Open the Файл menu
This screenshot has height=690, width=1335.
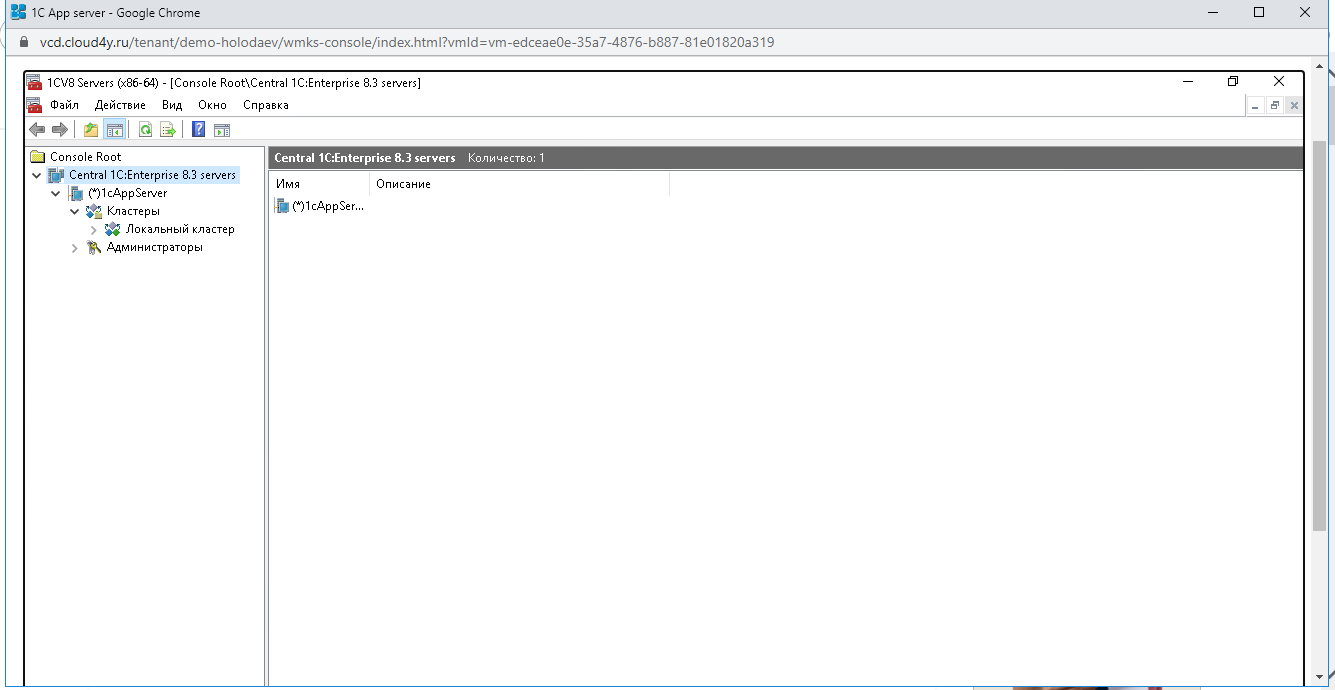[x=64, y=104]
